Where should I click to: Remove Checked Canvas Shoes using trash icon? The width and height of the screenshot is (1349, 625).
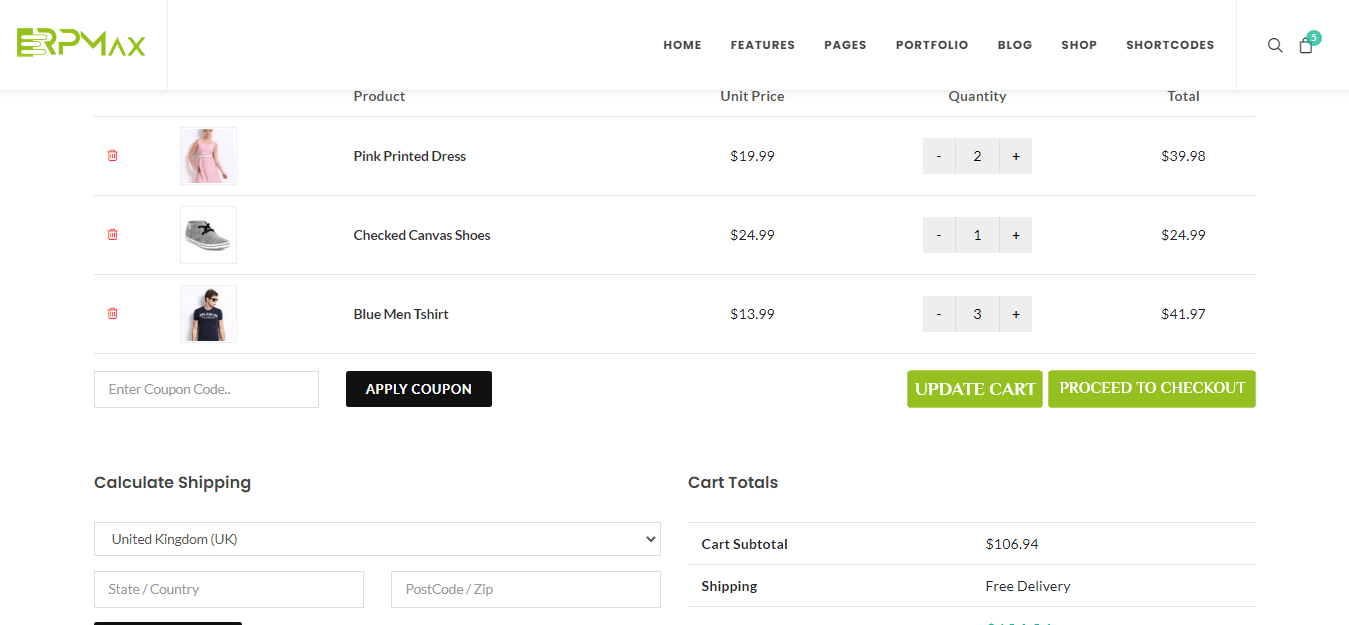pyautogui.click(x=112, y=235)
